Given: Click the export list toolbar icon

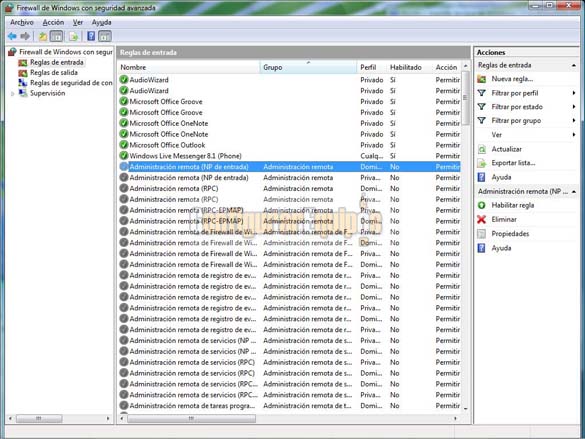Looking at the screenshot, I should (73, 36).
